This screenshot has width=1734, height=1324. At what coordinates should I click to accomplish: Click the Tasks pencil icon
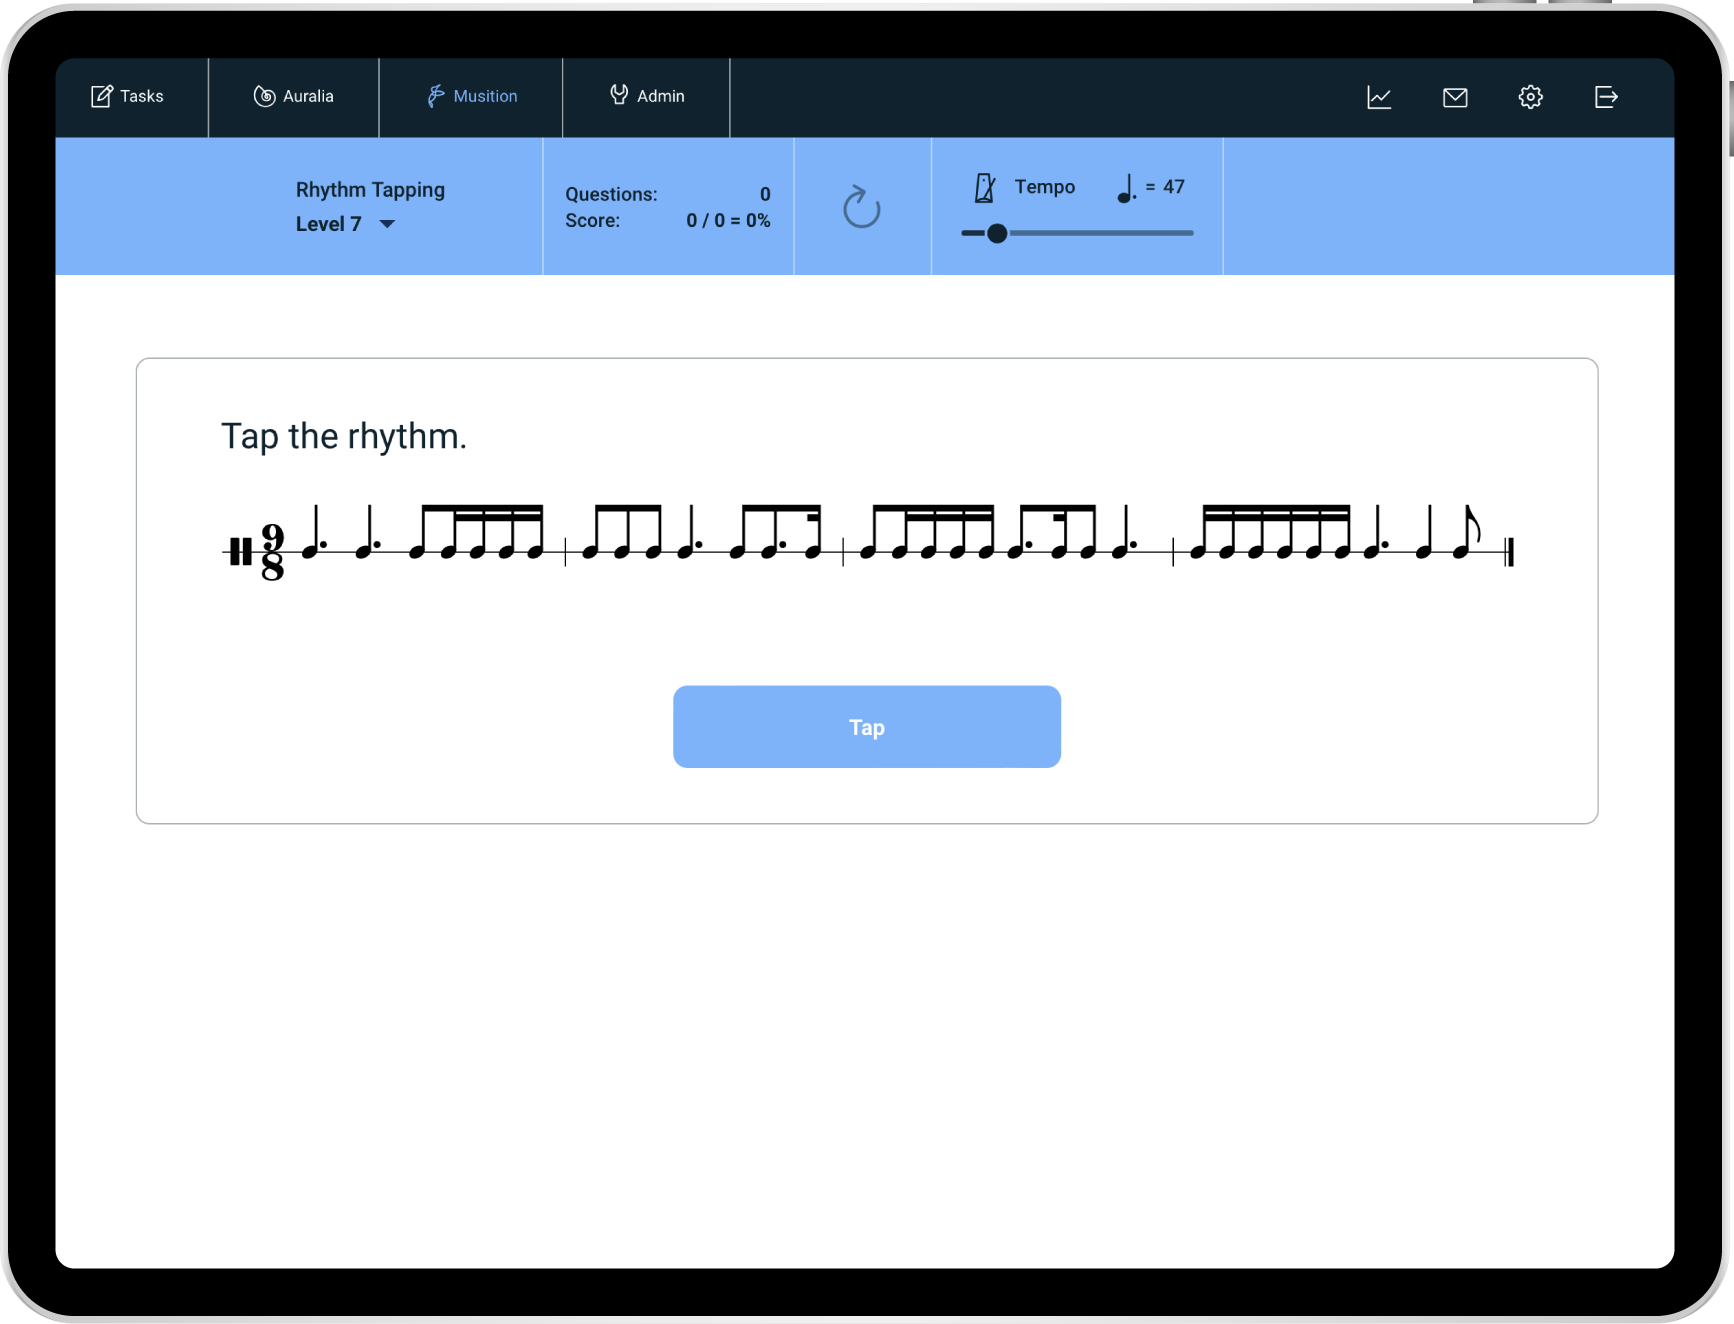pyautogui.click(x=101, y=96)
